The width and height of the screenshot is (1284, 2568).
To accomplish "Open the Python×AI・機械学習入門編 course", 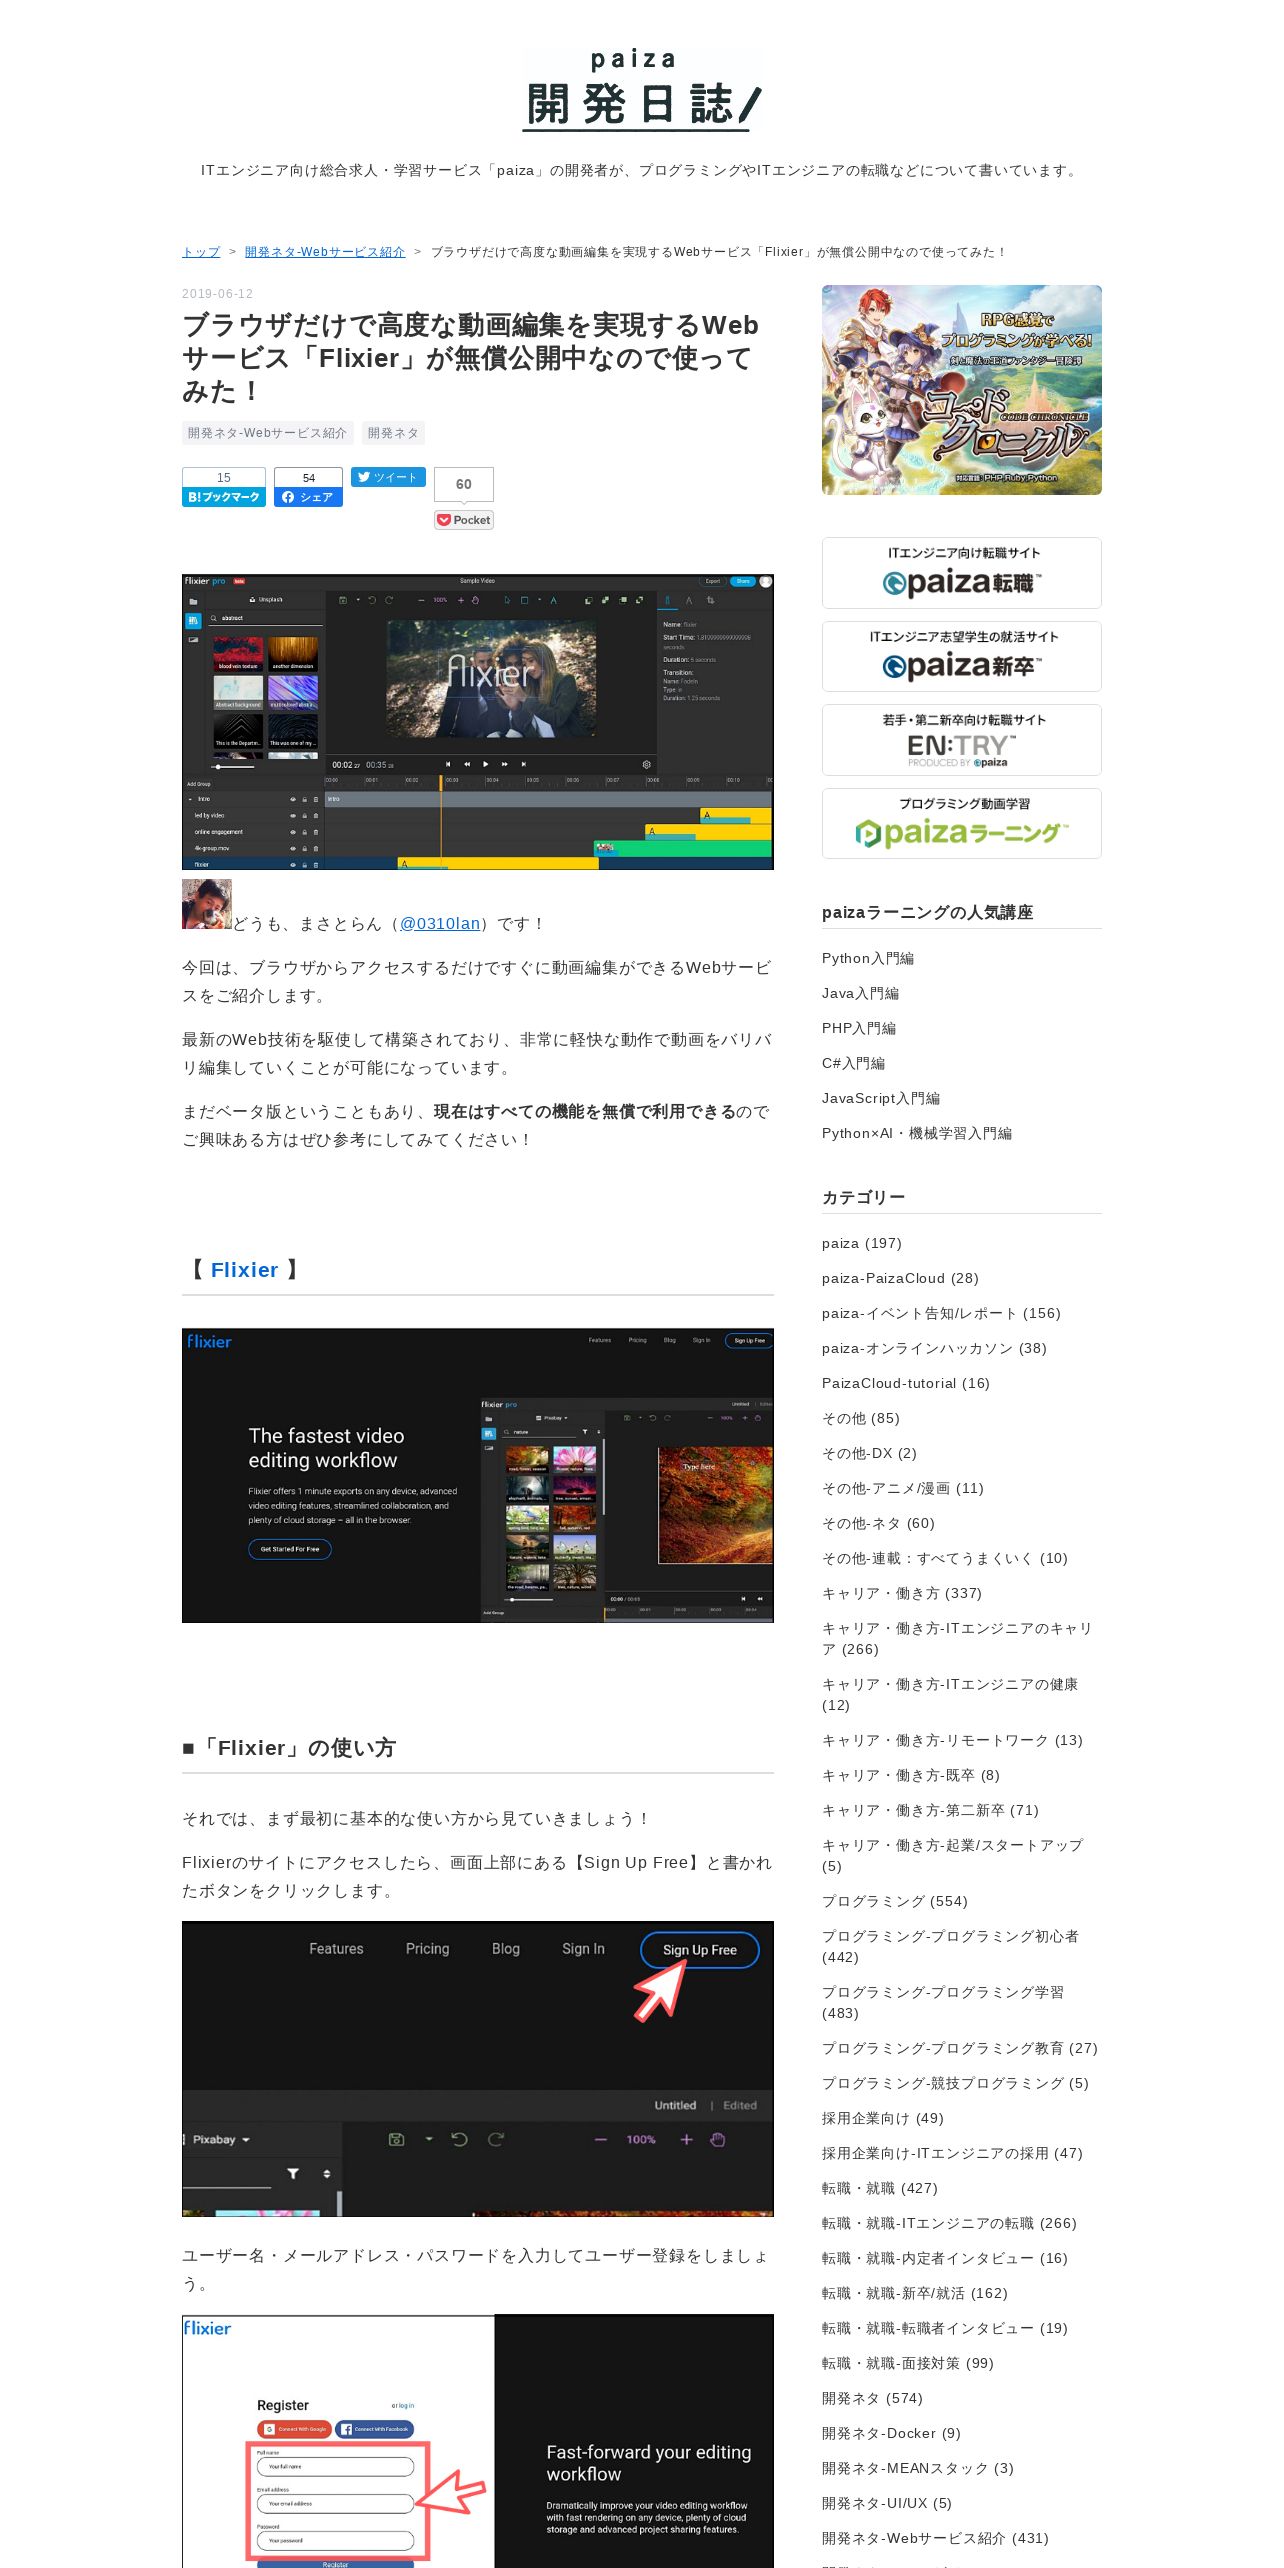I will [x=917, y=1133].
